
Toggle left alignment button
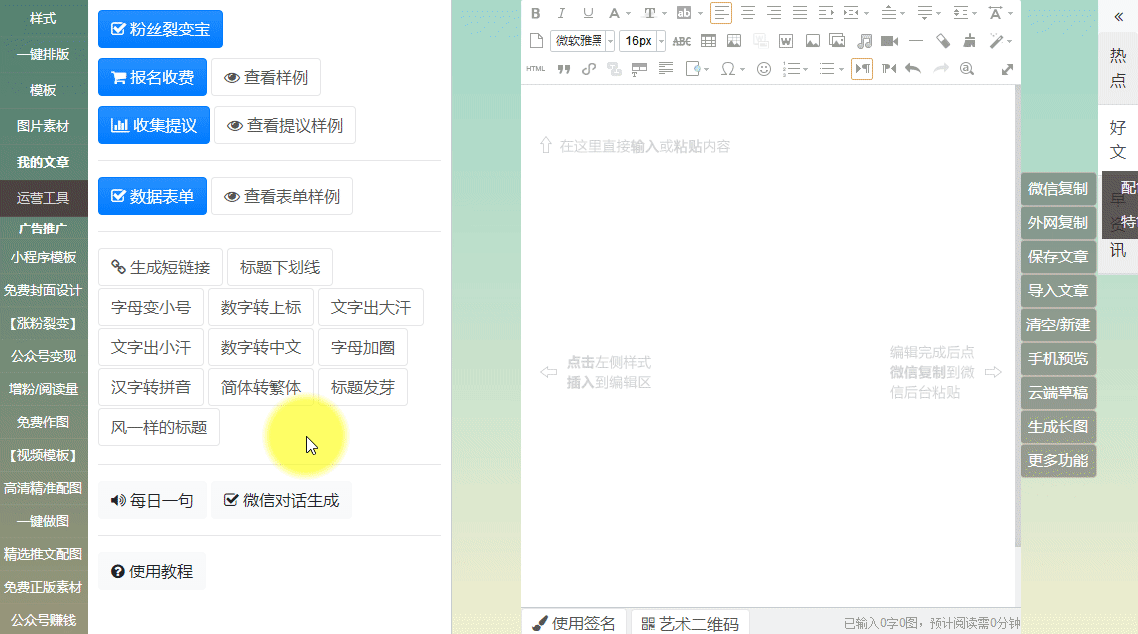(x=721, y=13)
